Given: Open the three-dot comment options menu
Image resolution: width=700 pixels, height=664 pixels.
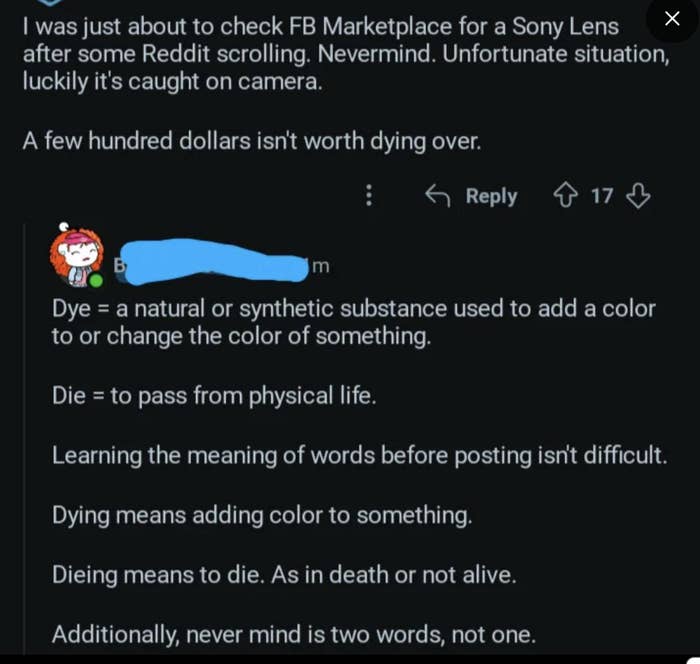Looking at the screenshot, I should tap(369, 196).
